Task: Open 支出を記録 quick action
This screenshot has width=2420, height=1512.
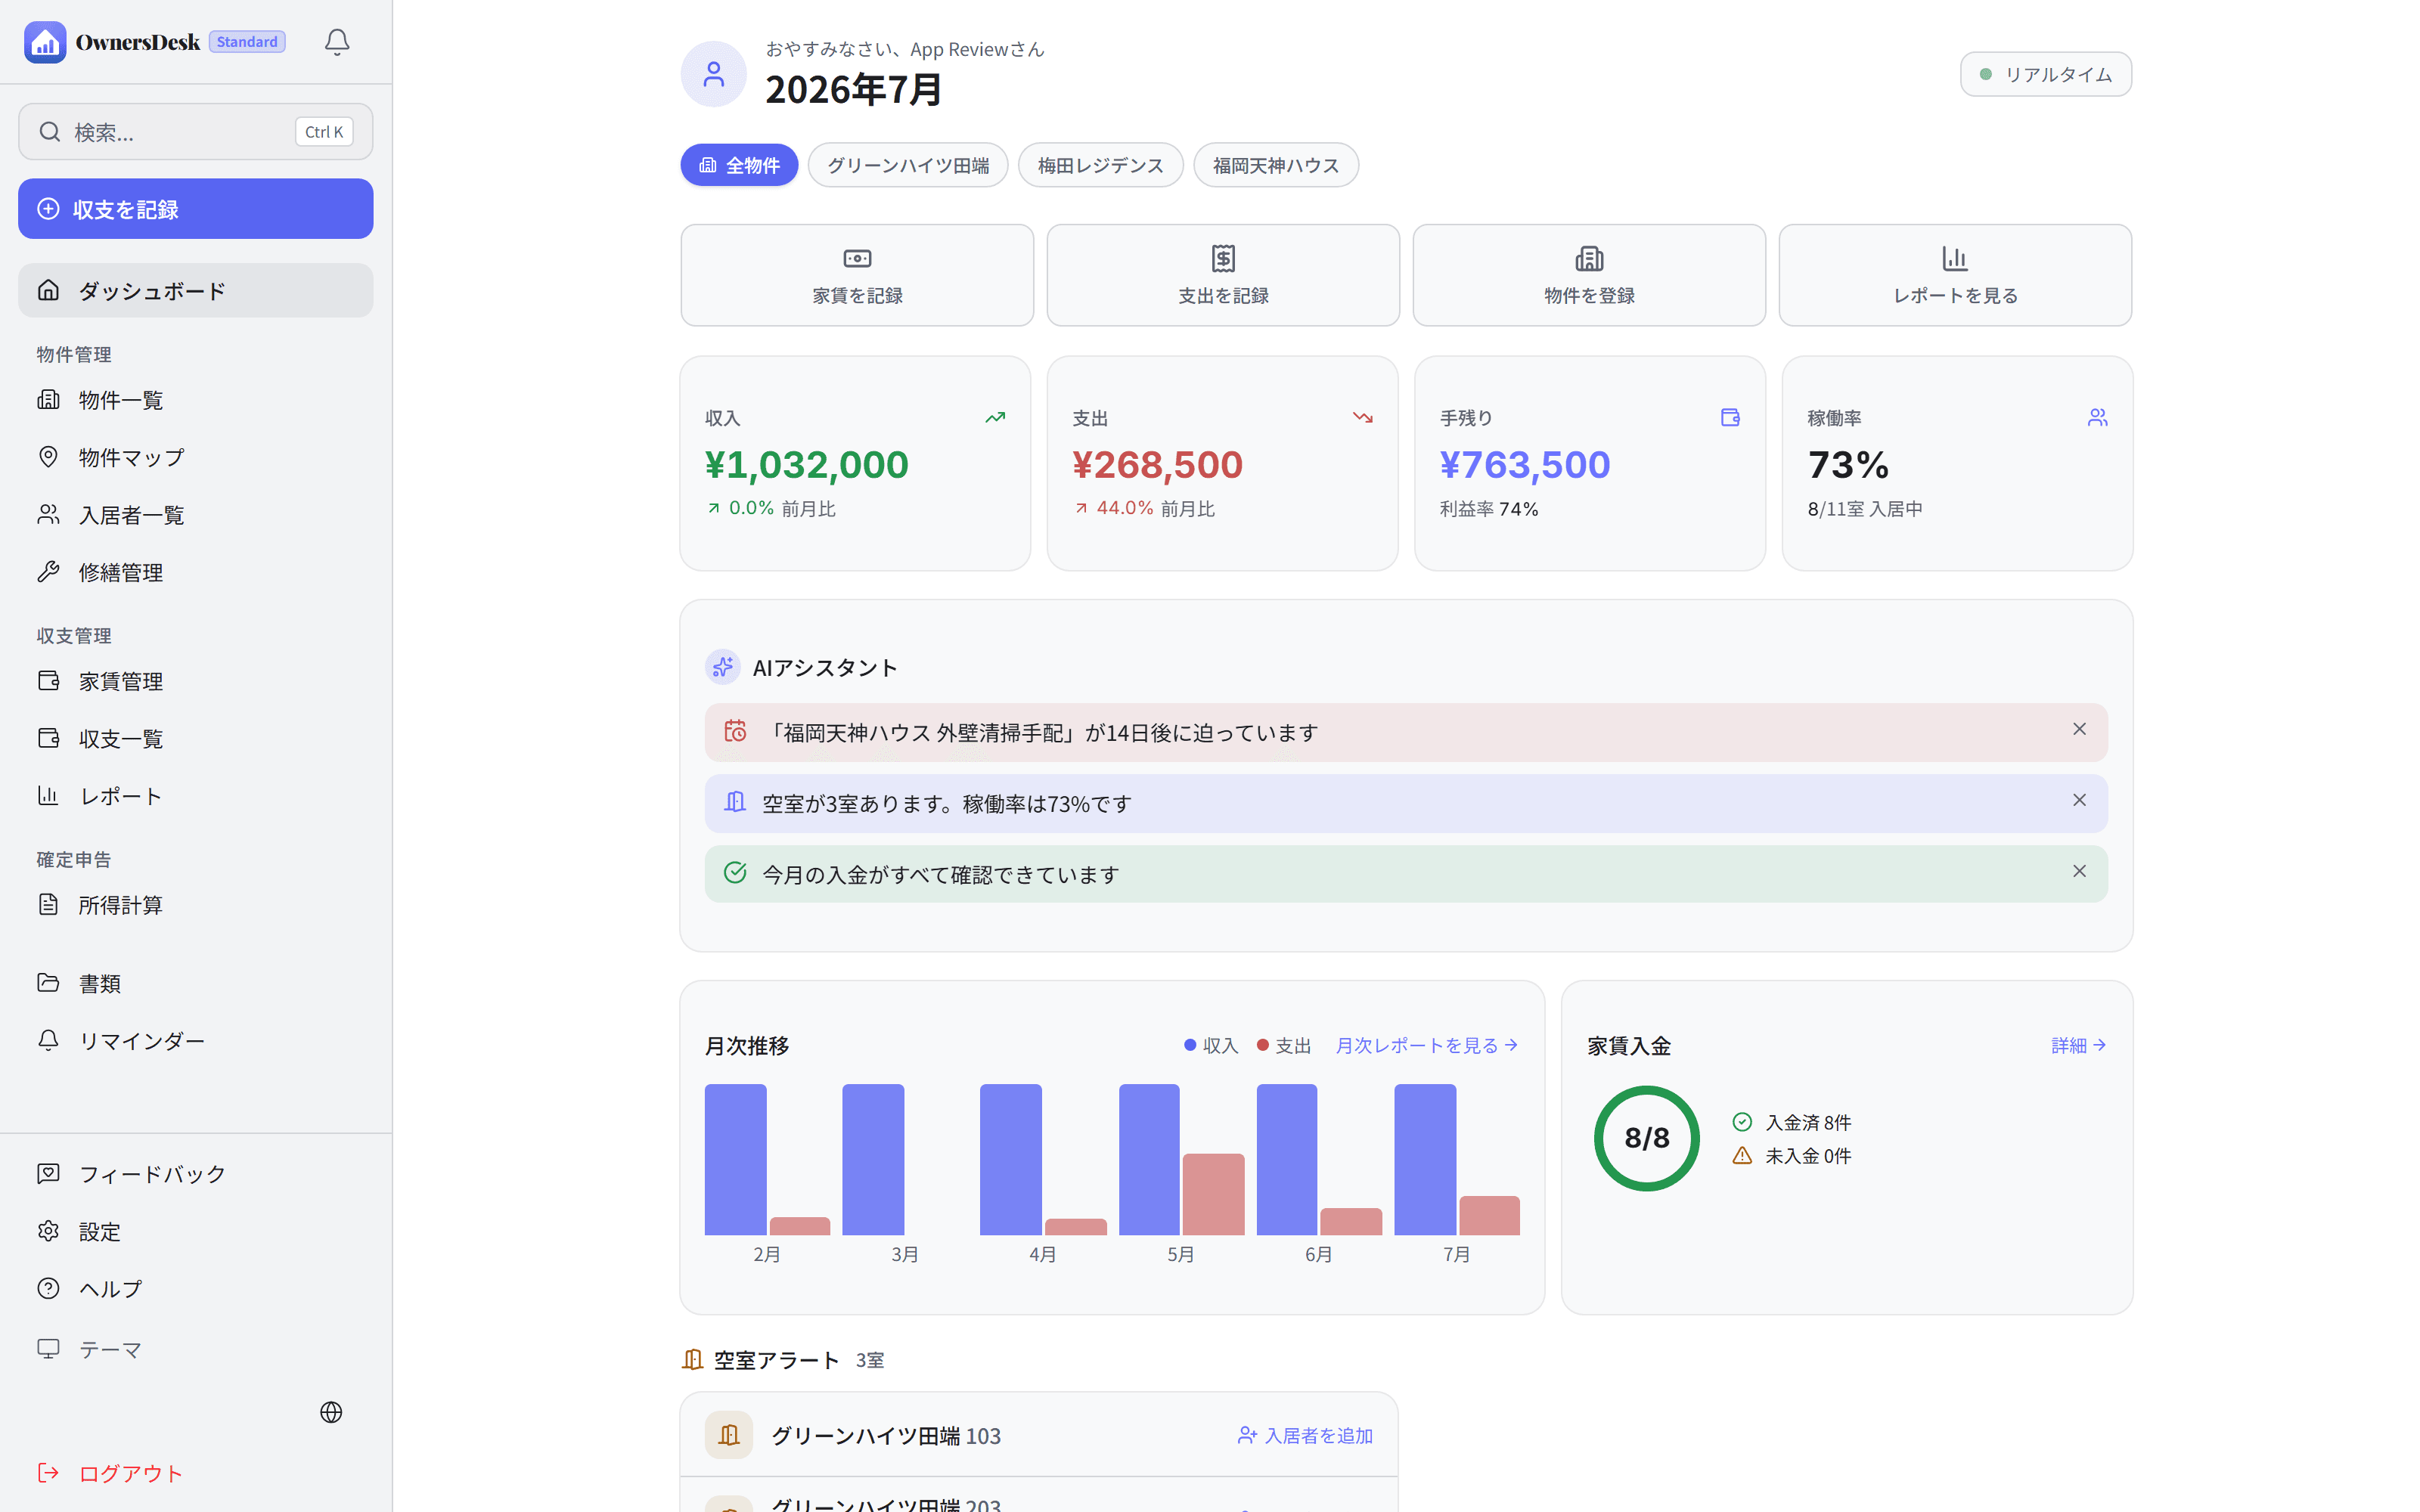Action: click(x=1223, y=275)
